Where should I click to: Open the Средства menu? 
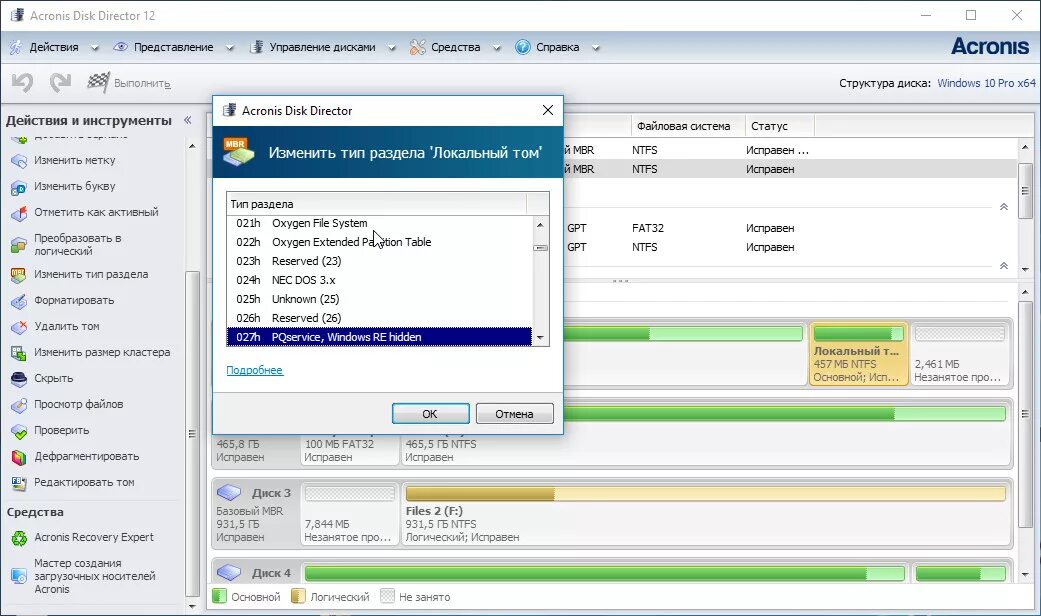pos(455,47)
